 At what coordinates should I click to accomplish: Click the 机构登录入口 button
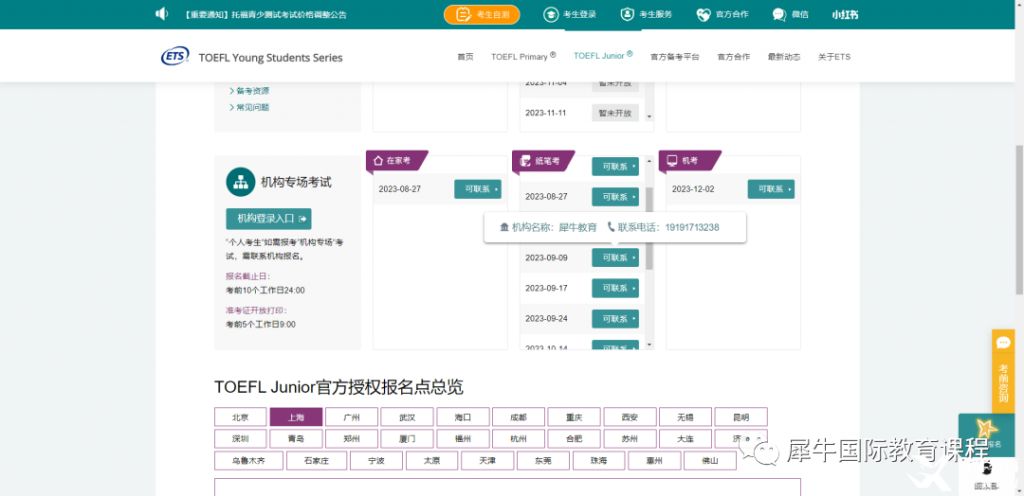coord(268,219)
